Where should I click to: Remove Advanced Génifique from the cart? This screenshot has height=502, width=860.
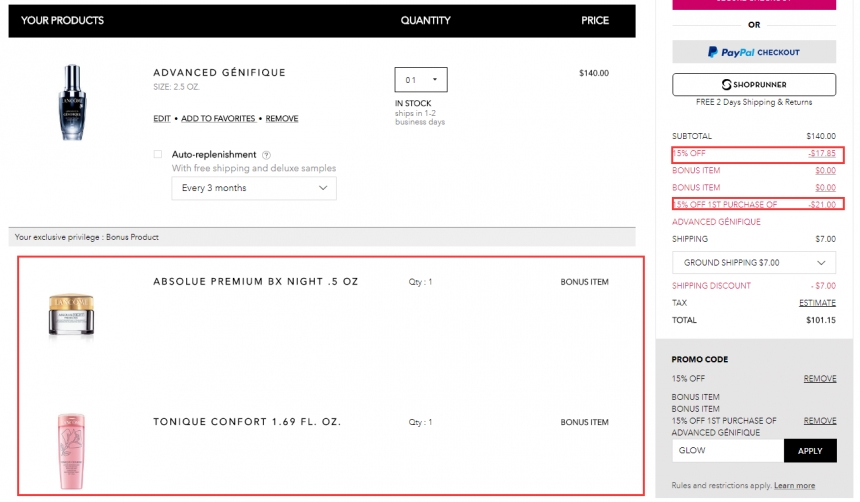pyautogui.click(x=282, y=119)
